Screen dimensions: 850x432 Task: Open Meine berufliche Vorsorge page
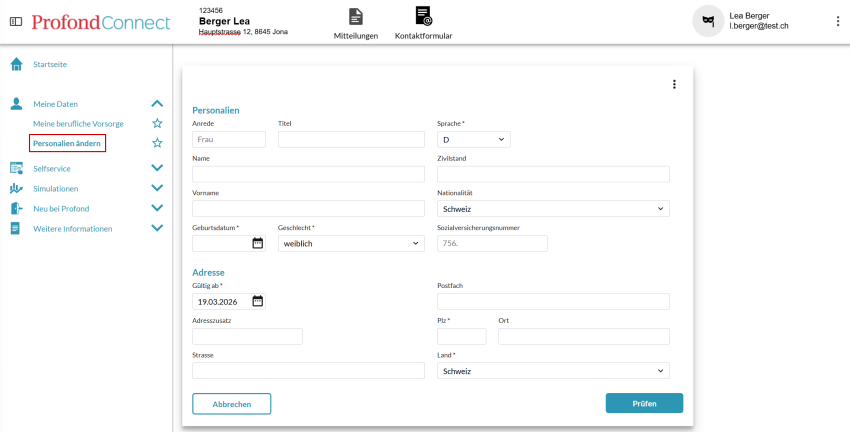pos(78,124)
